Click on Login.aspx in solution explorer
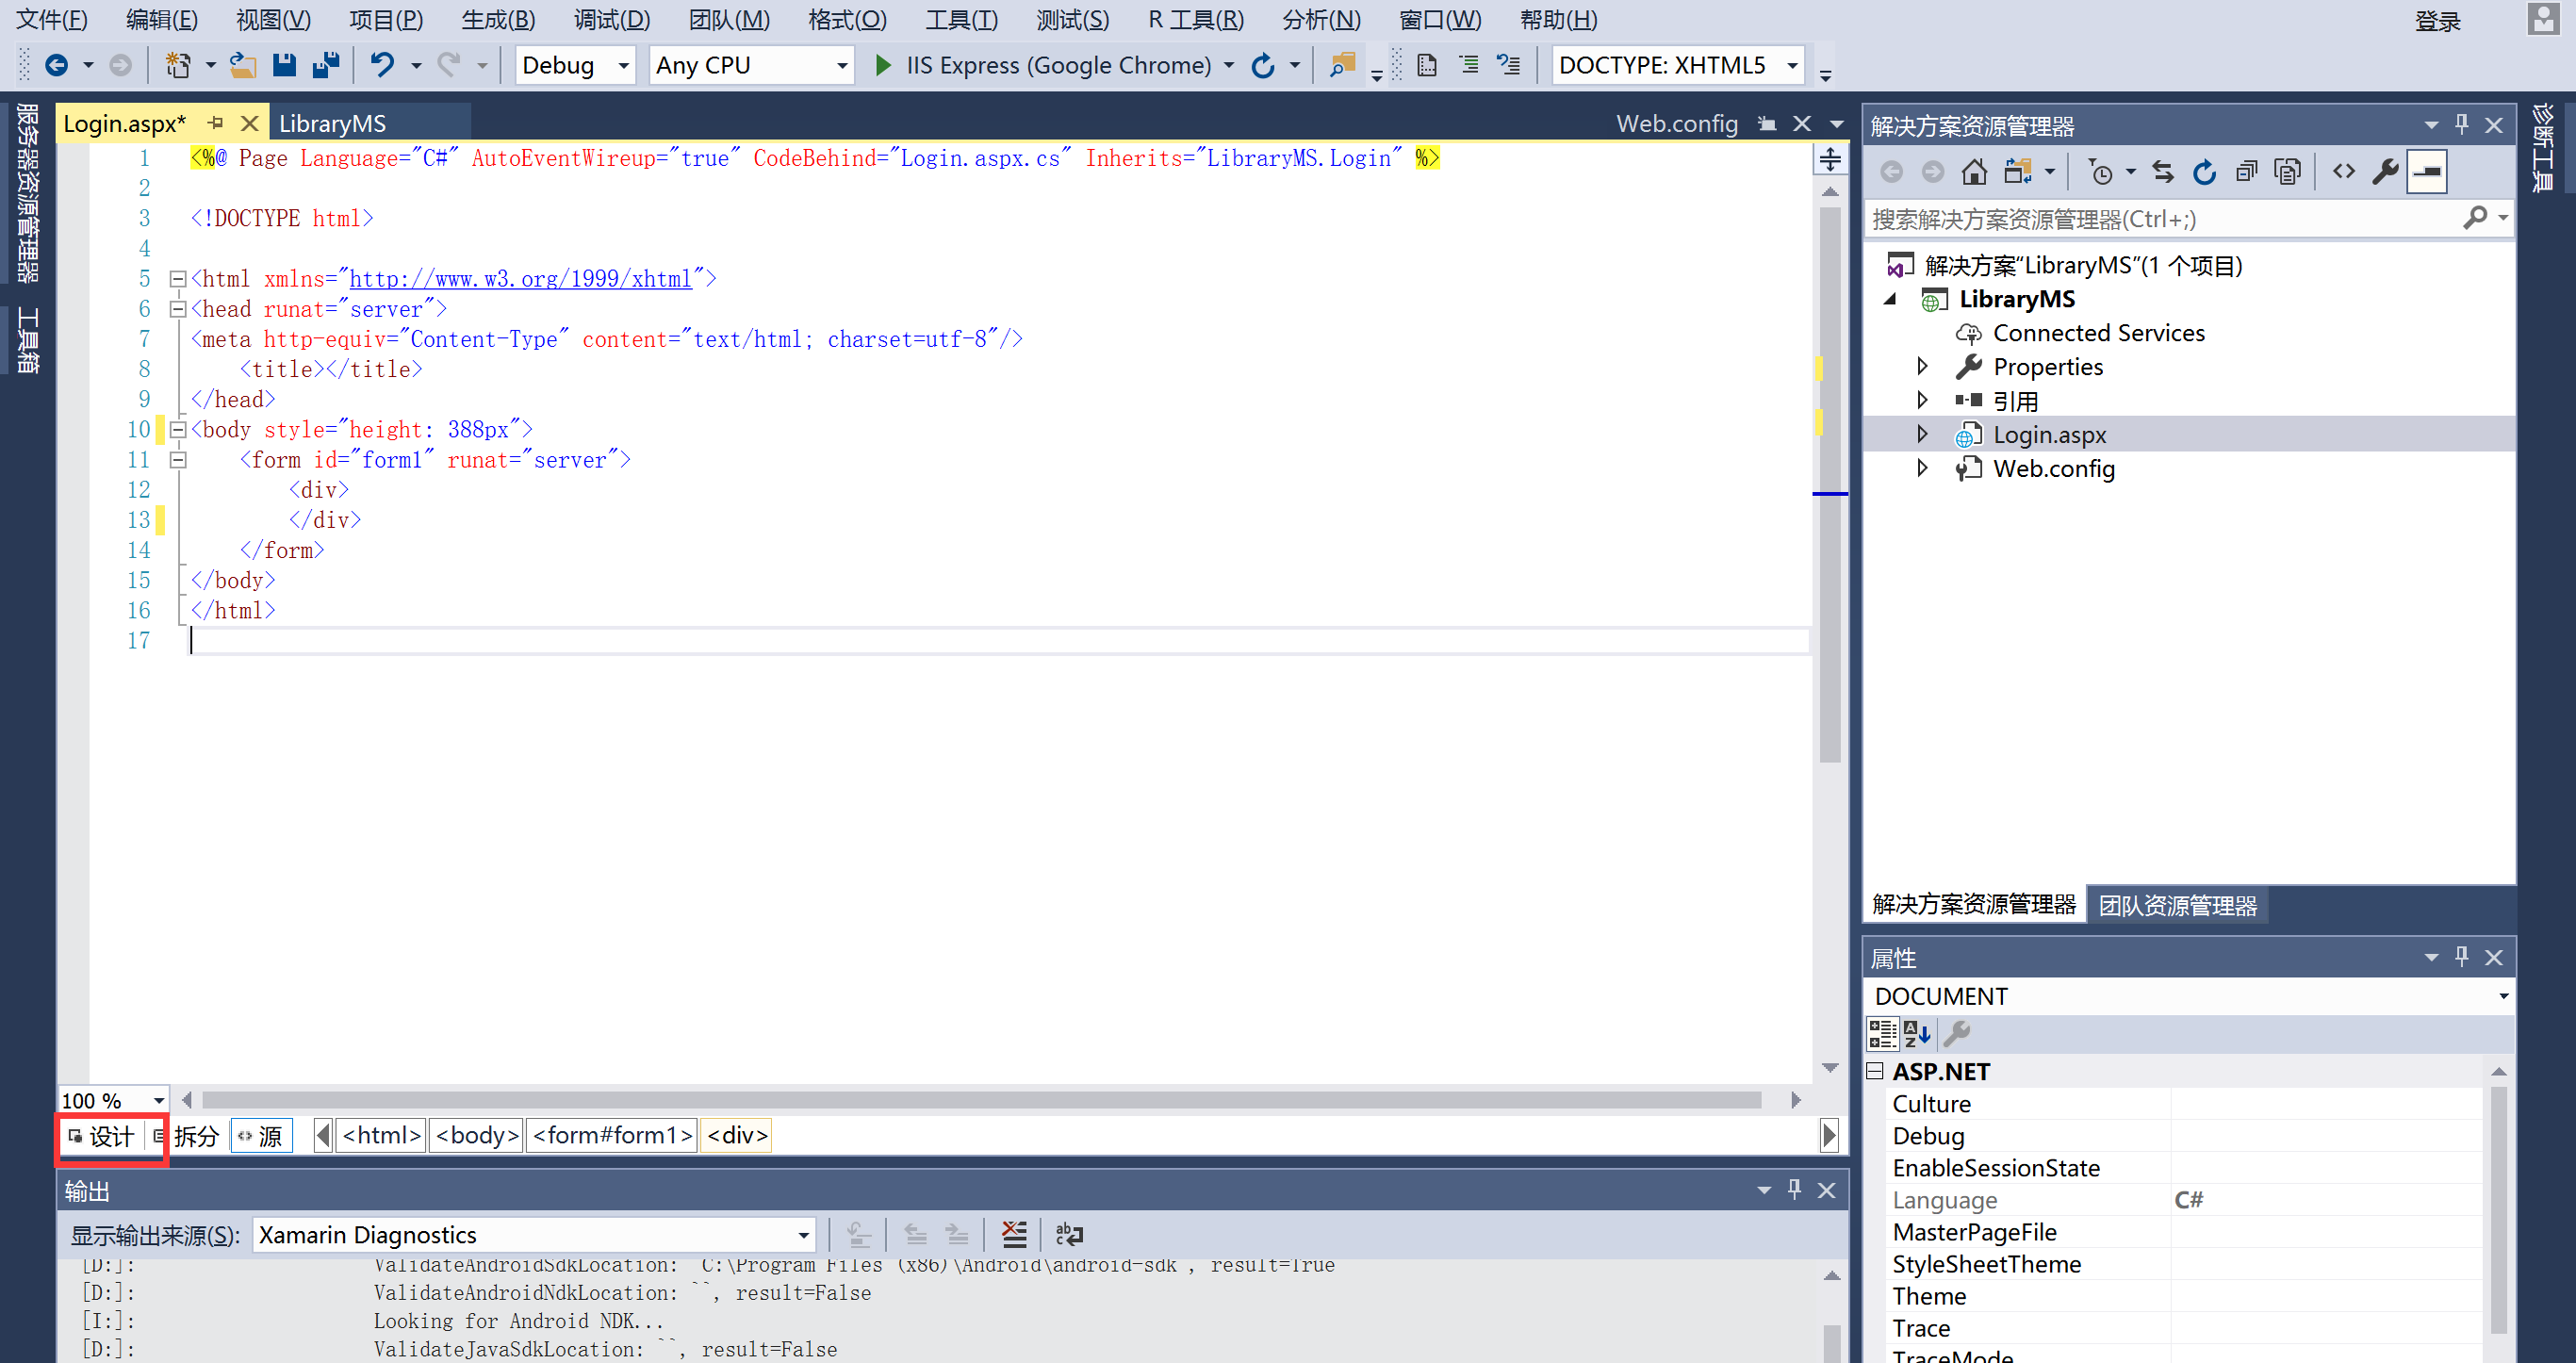 pos(2049,435)
